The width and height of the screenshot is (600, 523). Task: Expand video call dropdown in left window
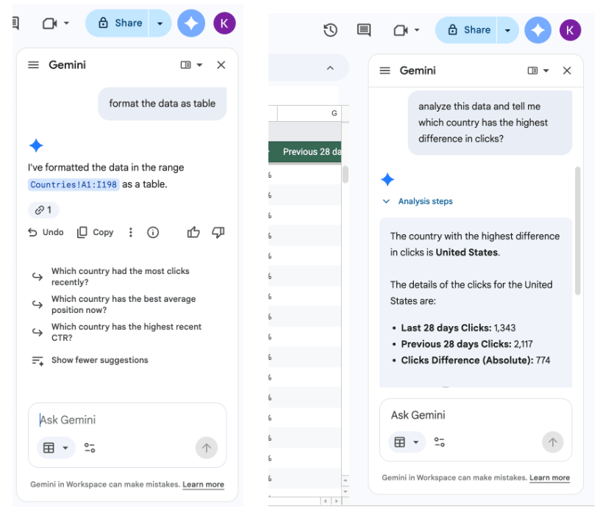(x=67, y=23)
